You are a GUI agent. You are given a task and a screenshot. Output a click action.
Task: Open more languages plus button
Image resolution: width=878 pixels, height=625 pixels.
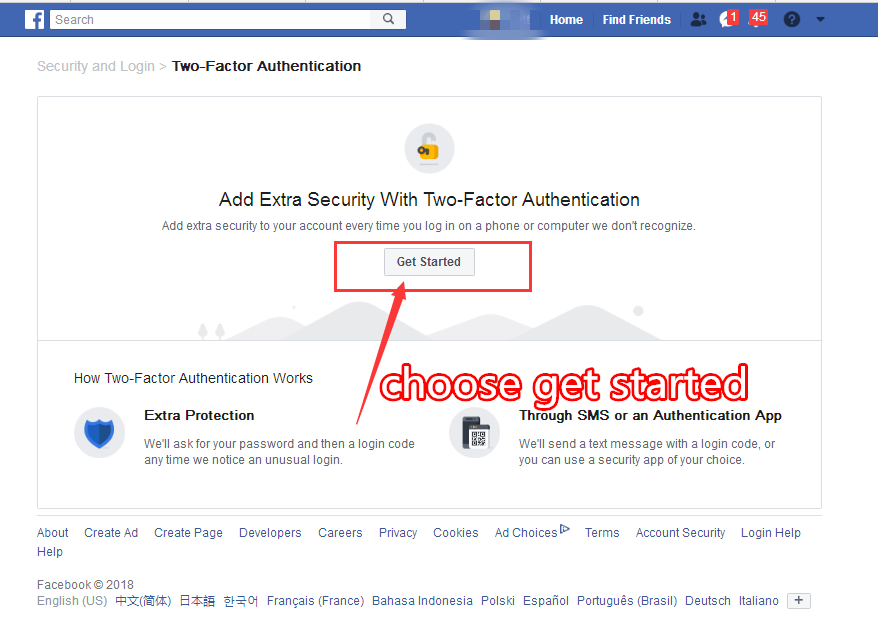coord(798,600)
